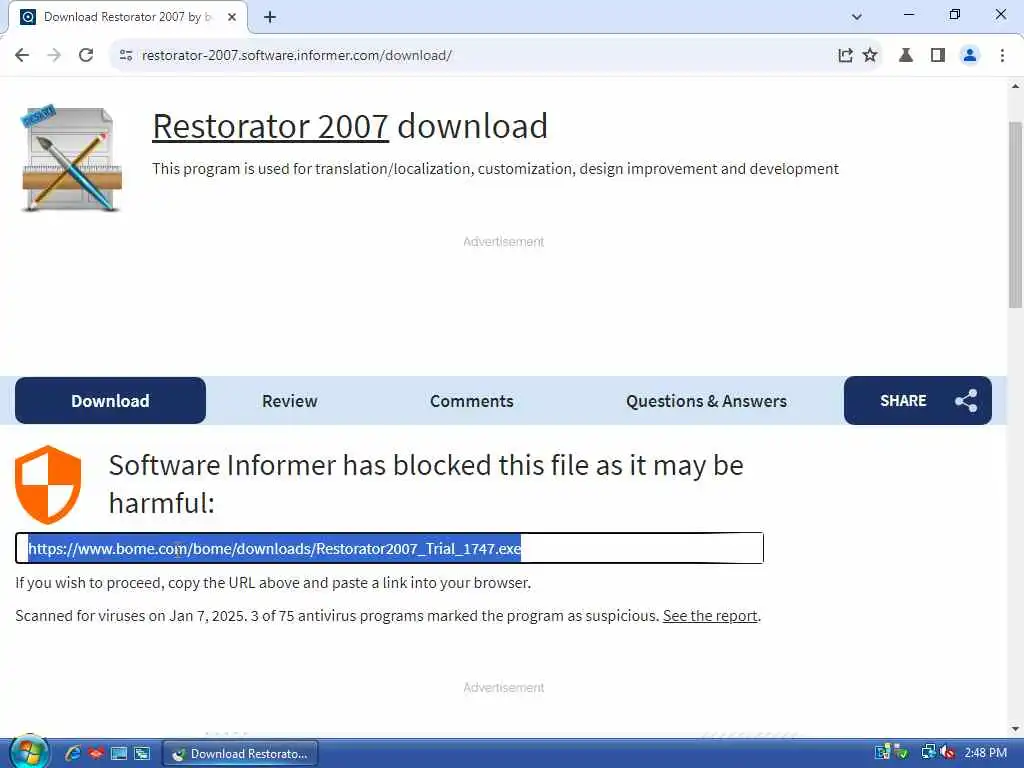
Task: Open the Comments tab
Action: 472,401
